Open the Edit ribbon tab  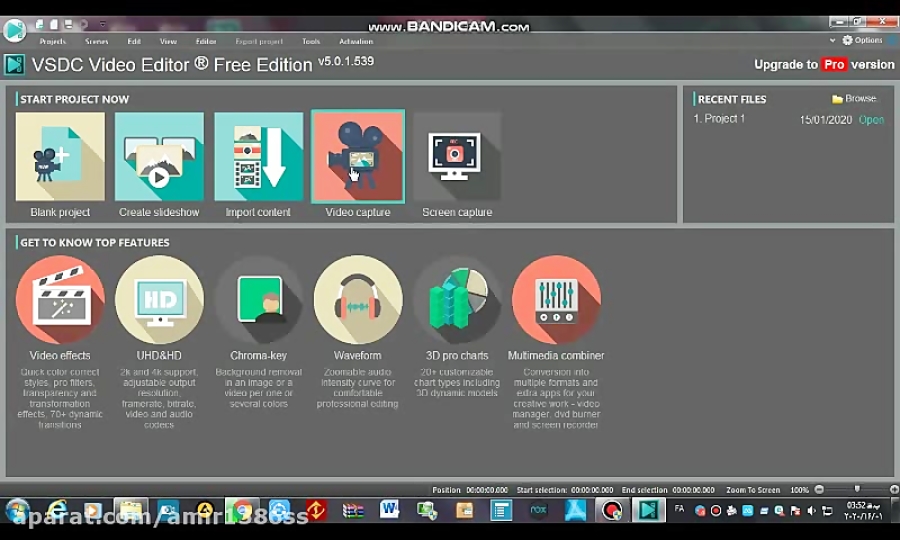[x=134, y=41]
